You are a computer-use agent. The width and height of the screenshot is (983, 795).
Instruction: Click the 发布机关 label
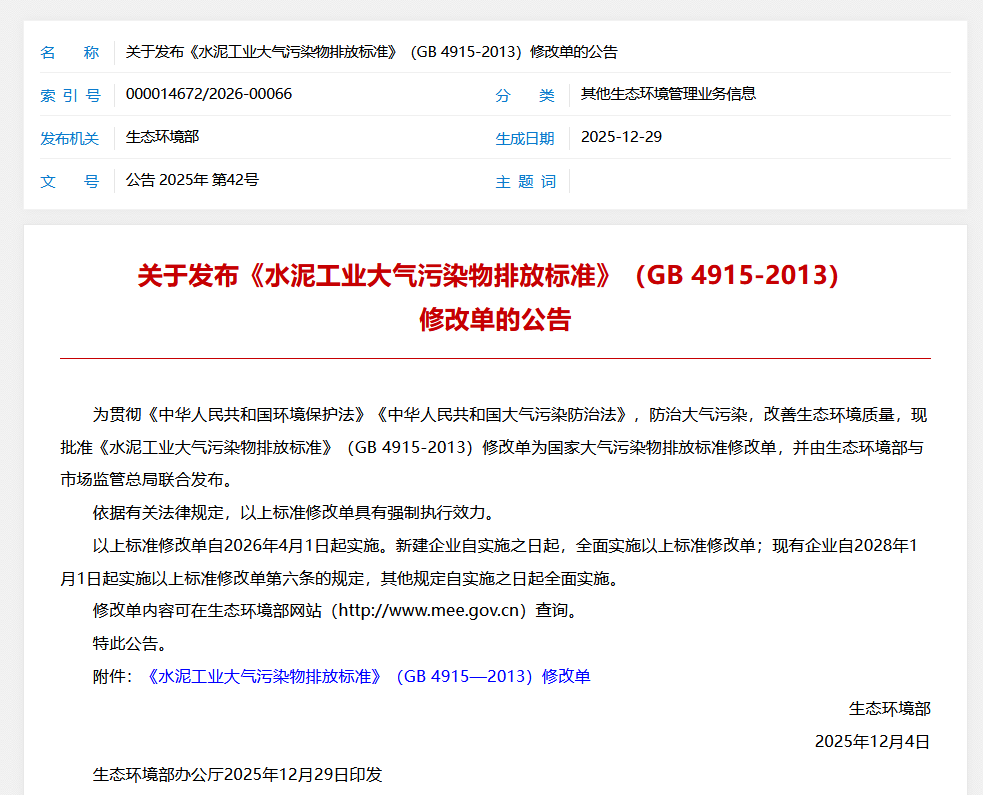tap(70, 138)
